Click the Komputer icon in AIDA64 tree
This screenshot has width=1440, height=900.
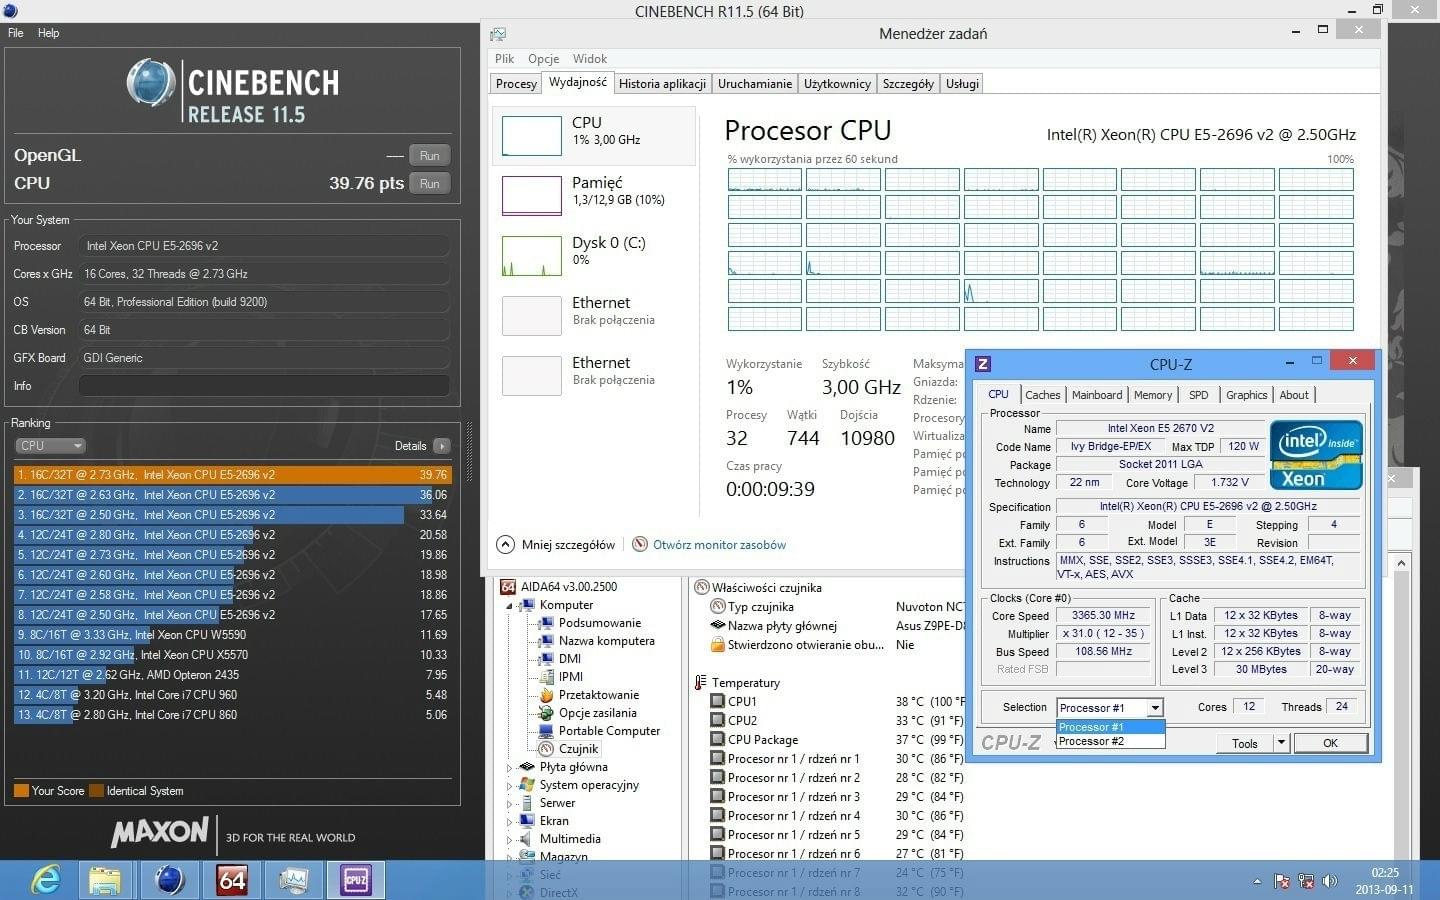pos(527,605)
